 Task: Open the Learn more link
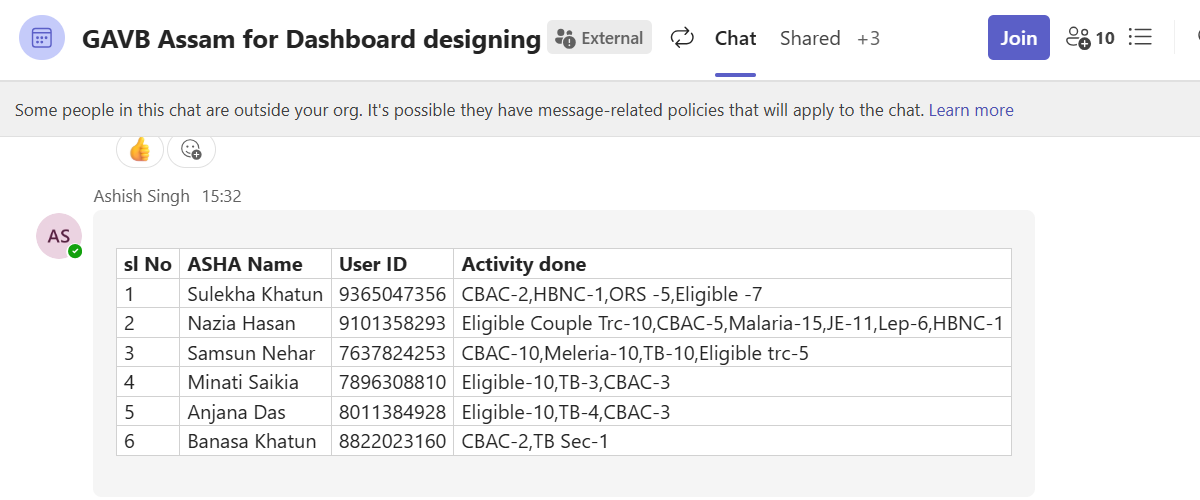971,110
